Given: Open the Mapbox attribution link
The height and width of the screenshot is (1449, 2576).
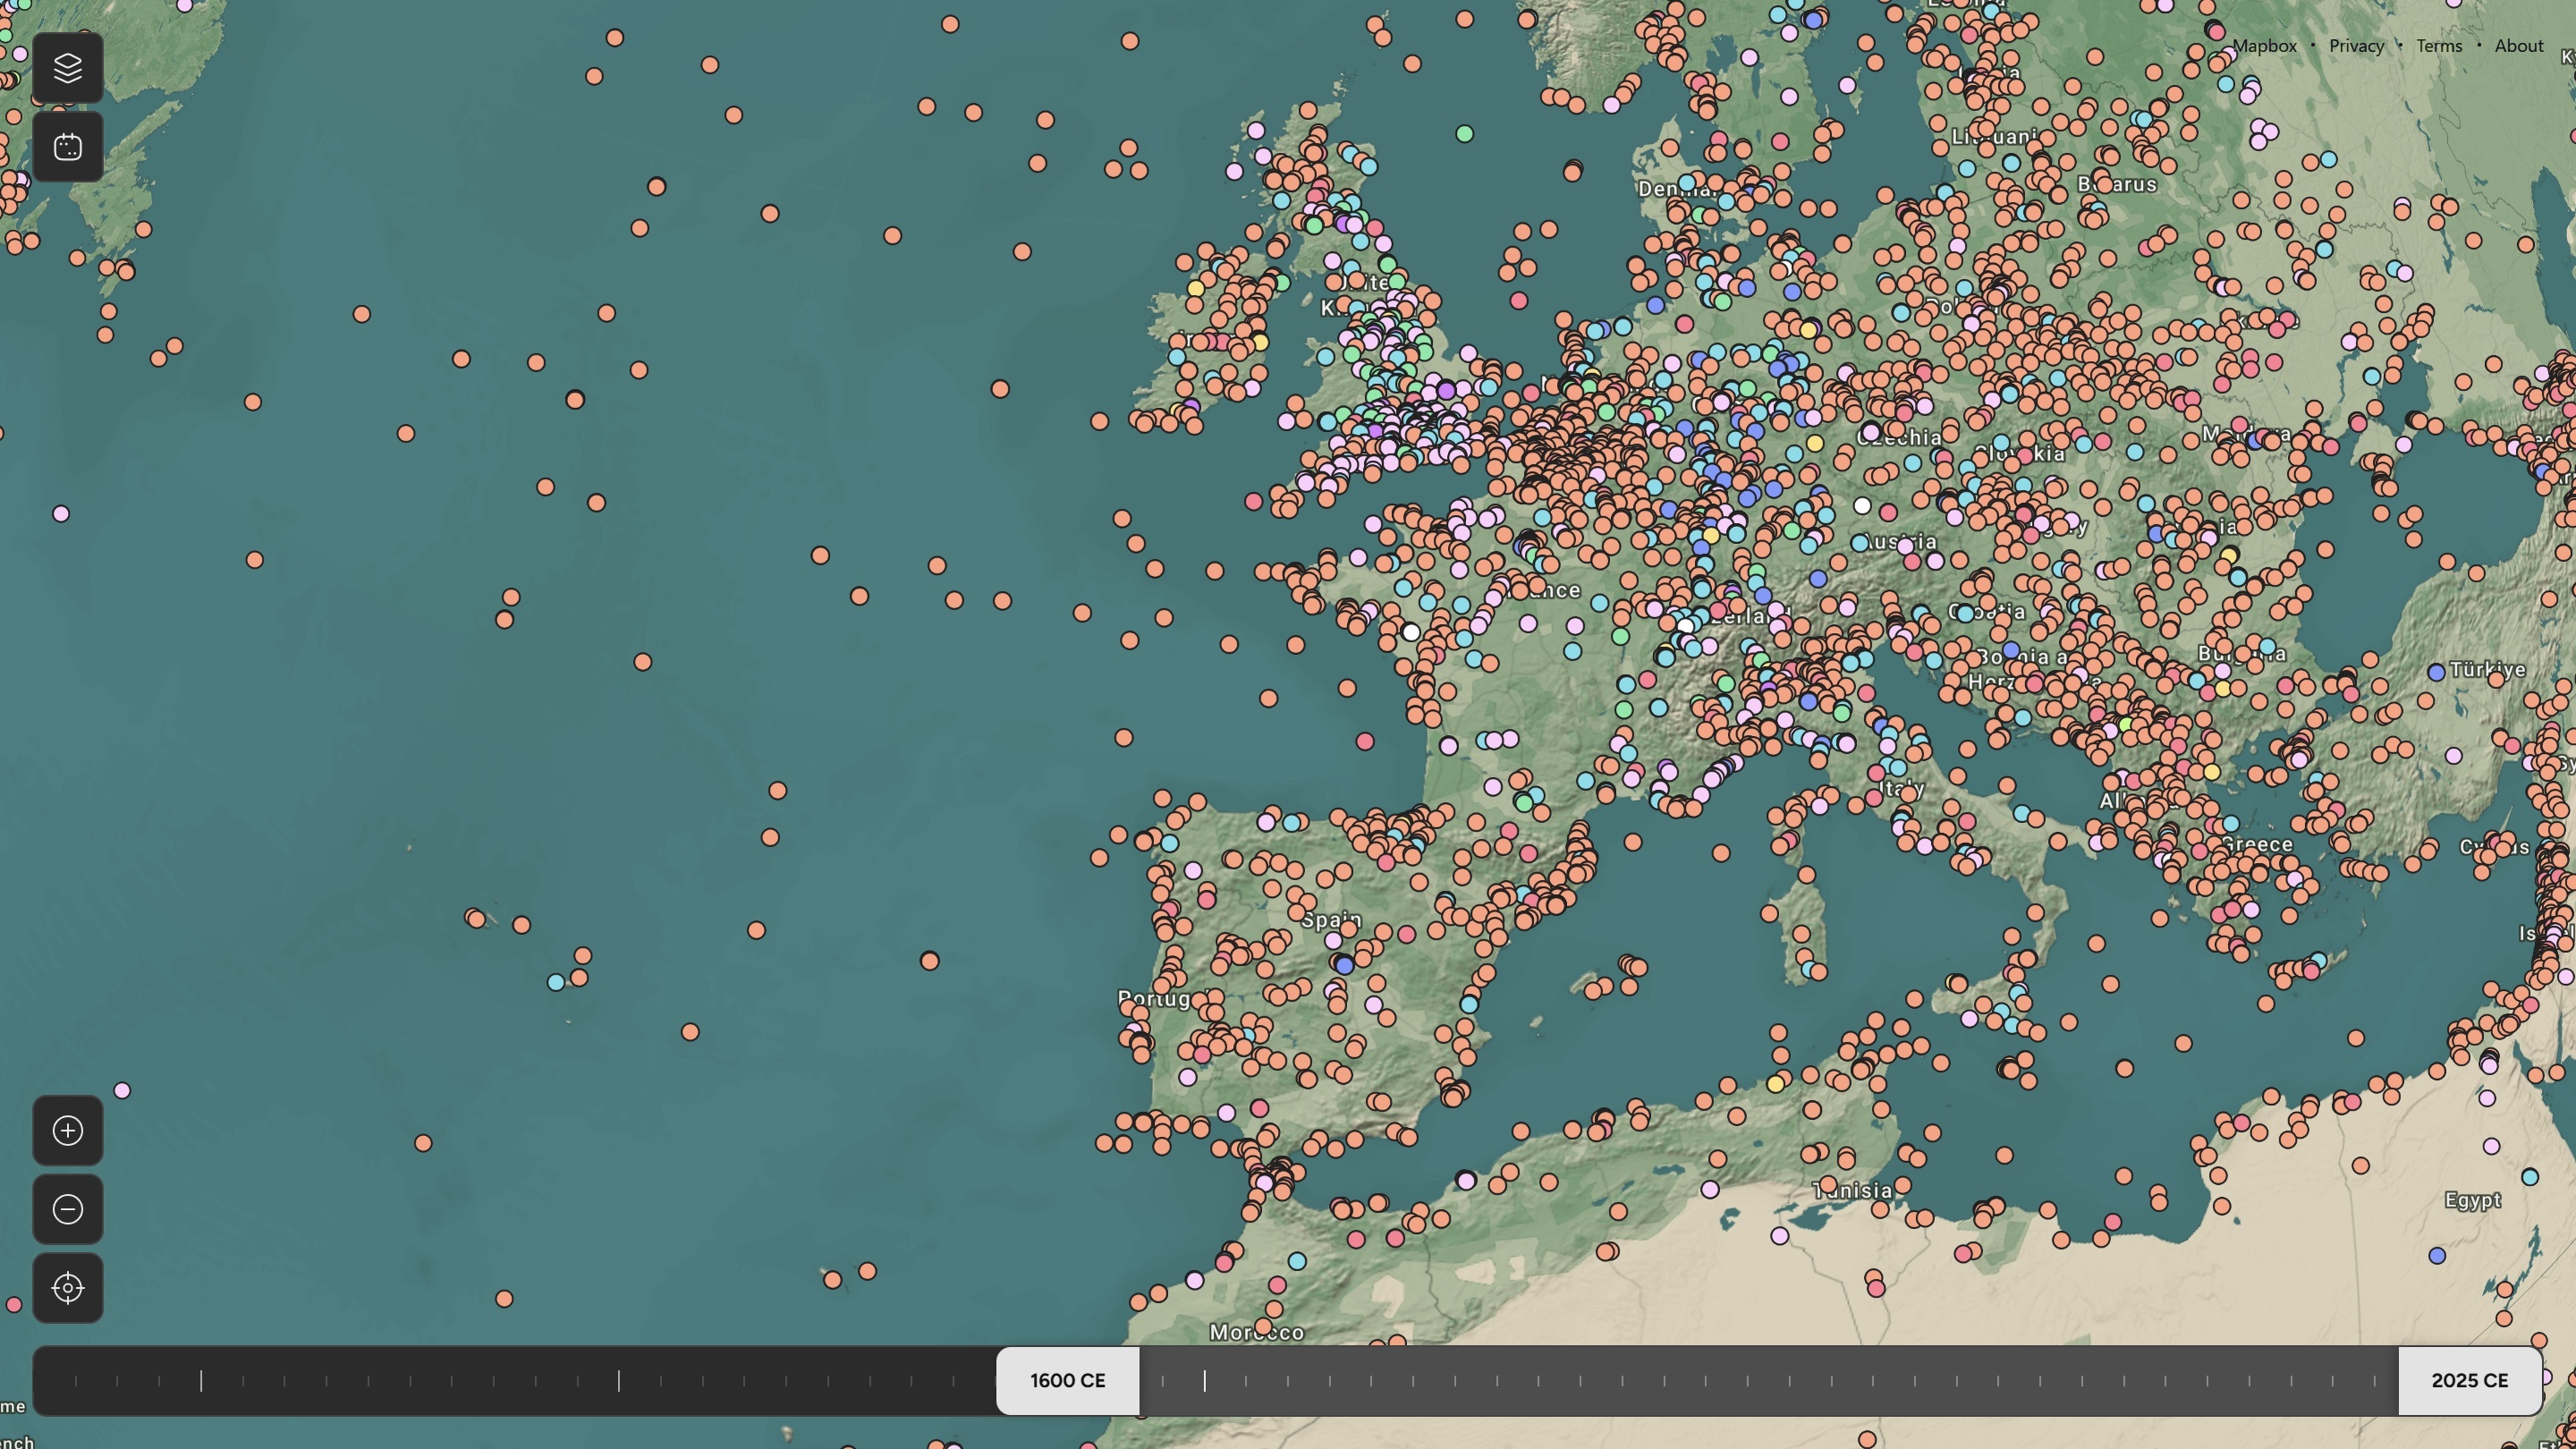Looking at the screenshot, I should coord(2264,46).
